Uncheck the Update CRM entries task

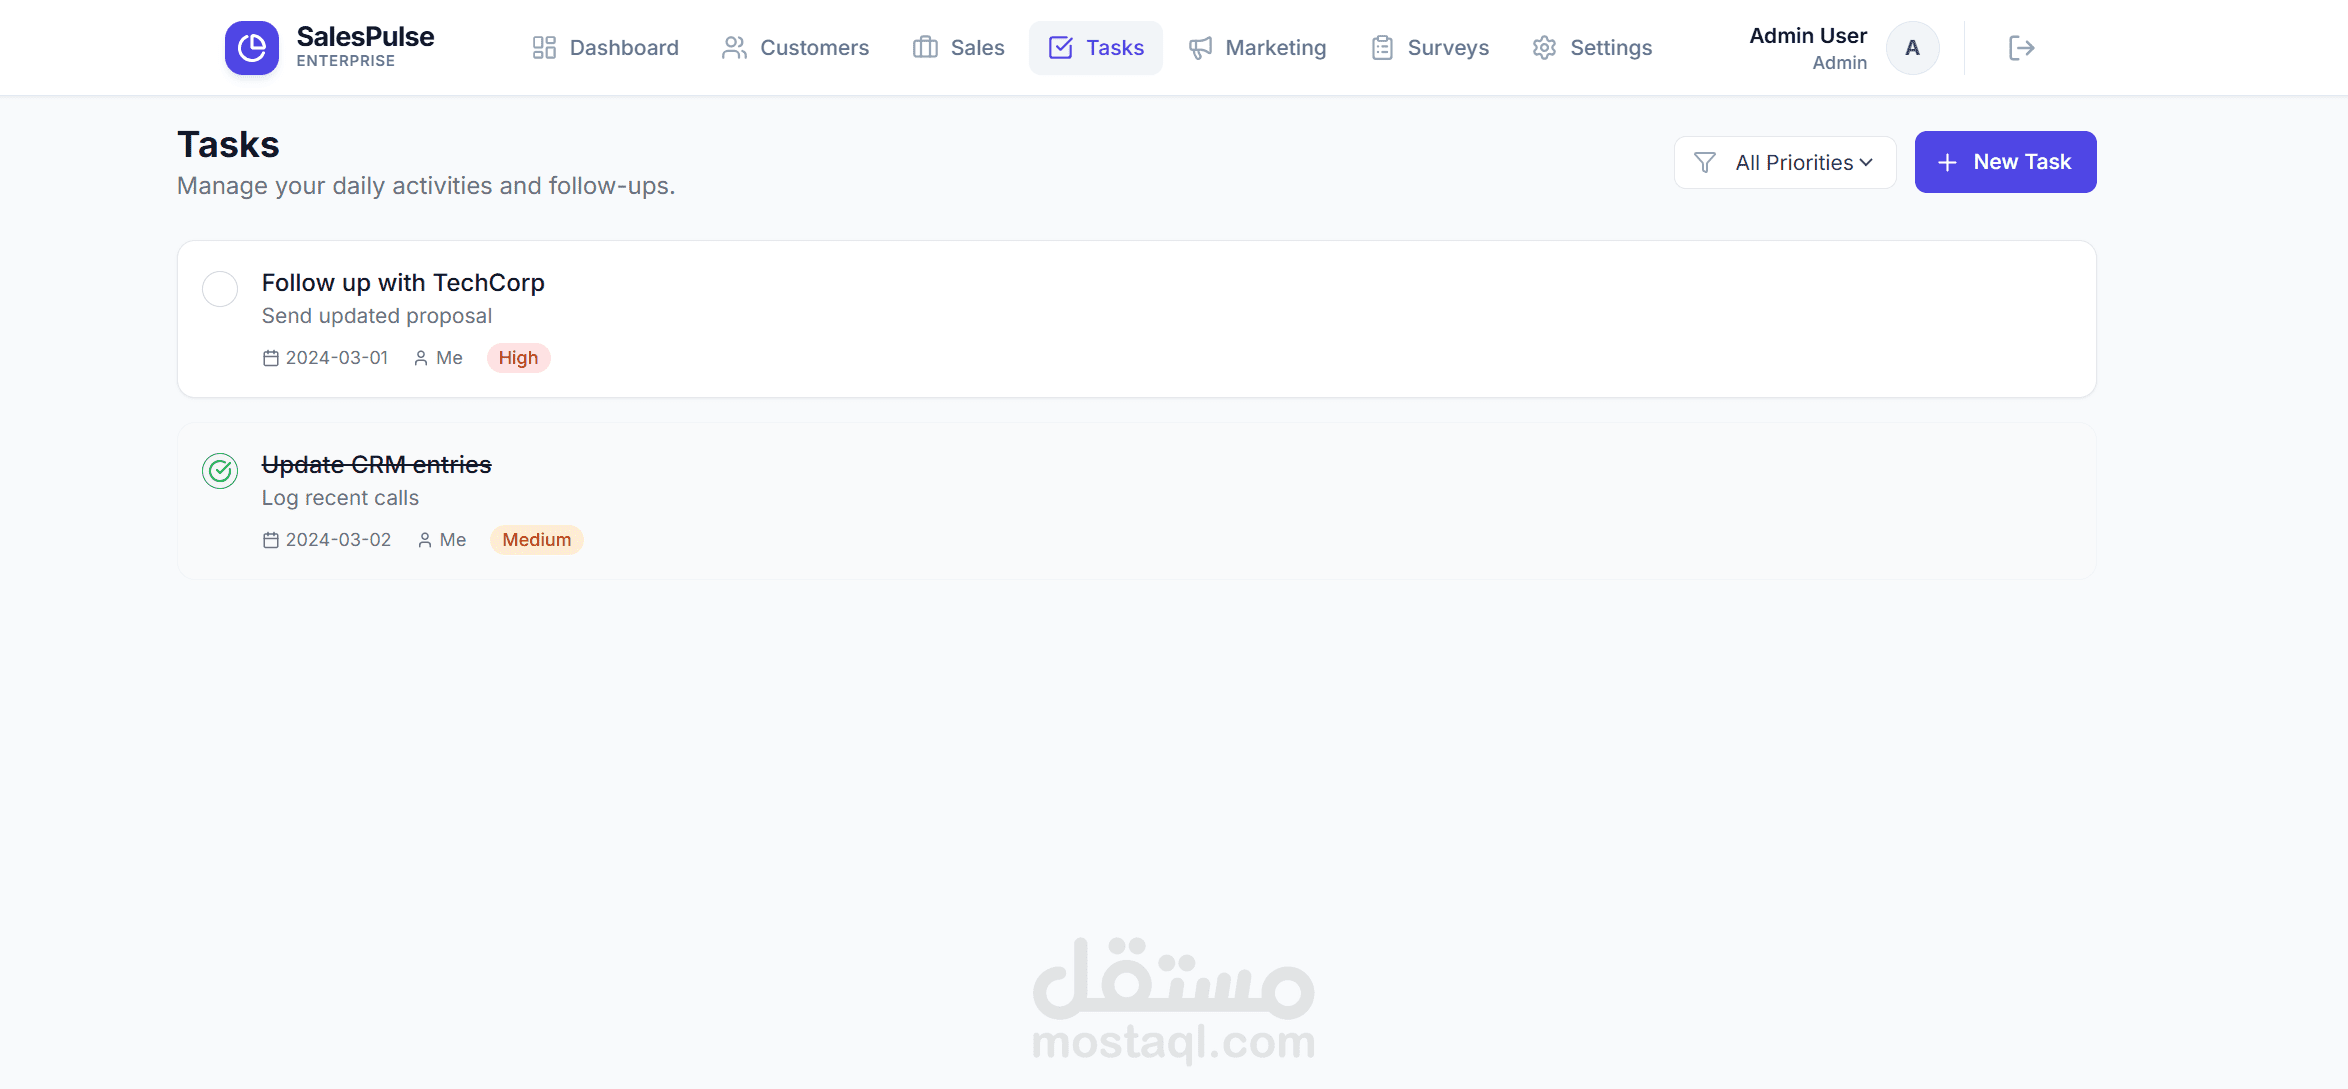[220, 471]
